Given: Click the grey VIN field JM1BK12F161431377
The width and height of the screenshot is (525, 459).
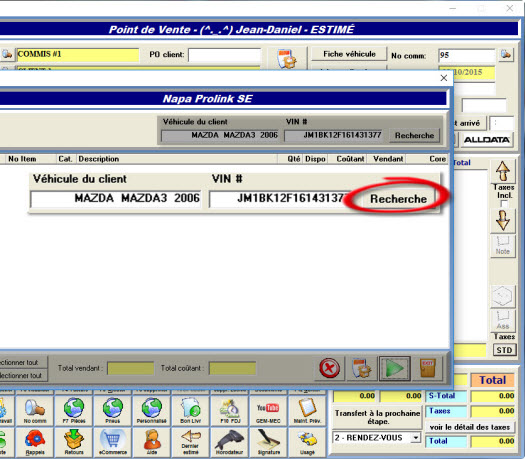Looking at the screenshot, I should [334, 136].
